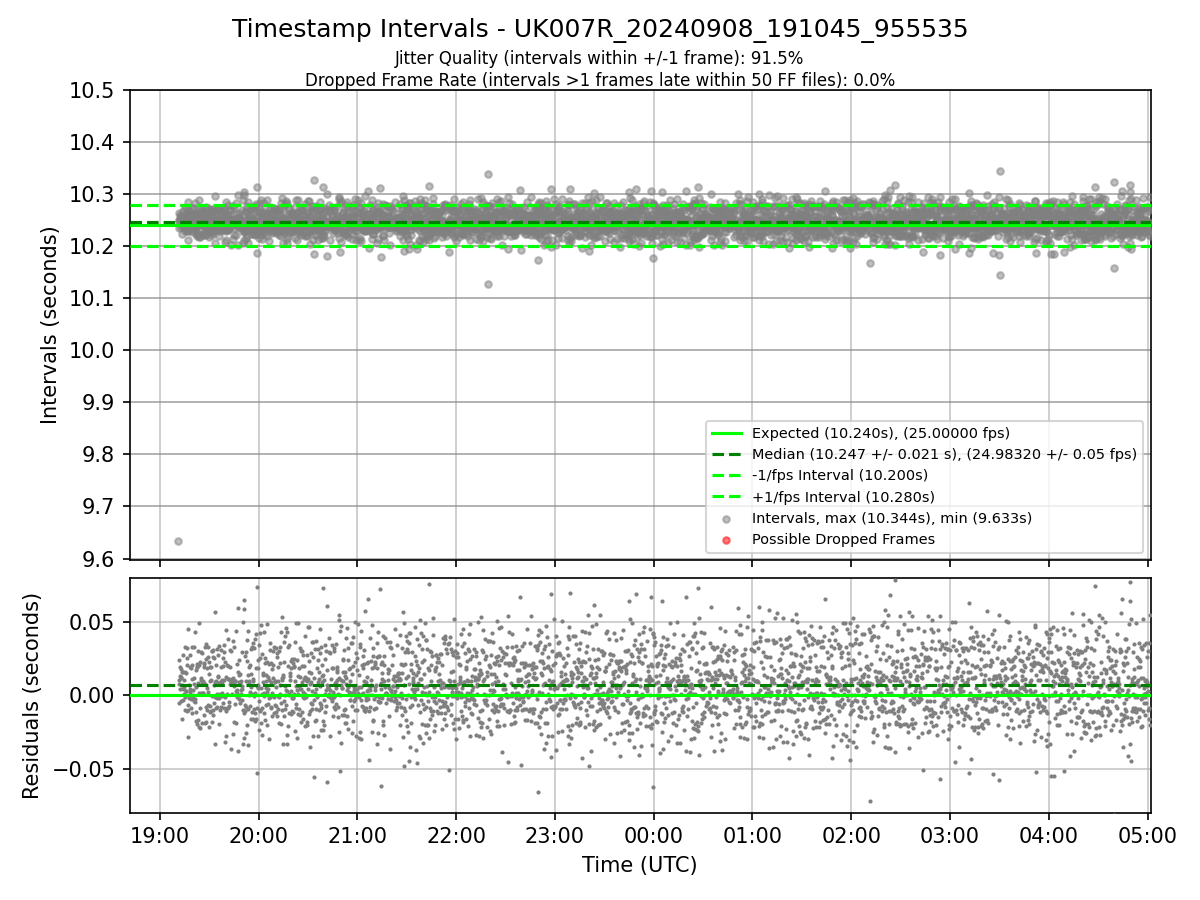Click the '22:00' time tick label
Viewport: 1200px width, 900px height.
(456, 834)
